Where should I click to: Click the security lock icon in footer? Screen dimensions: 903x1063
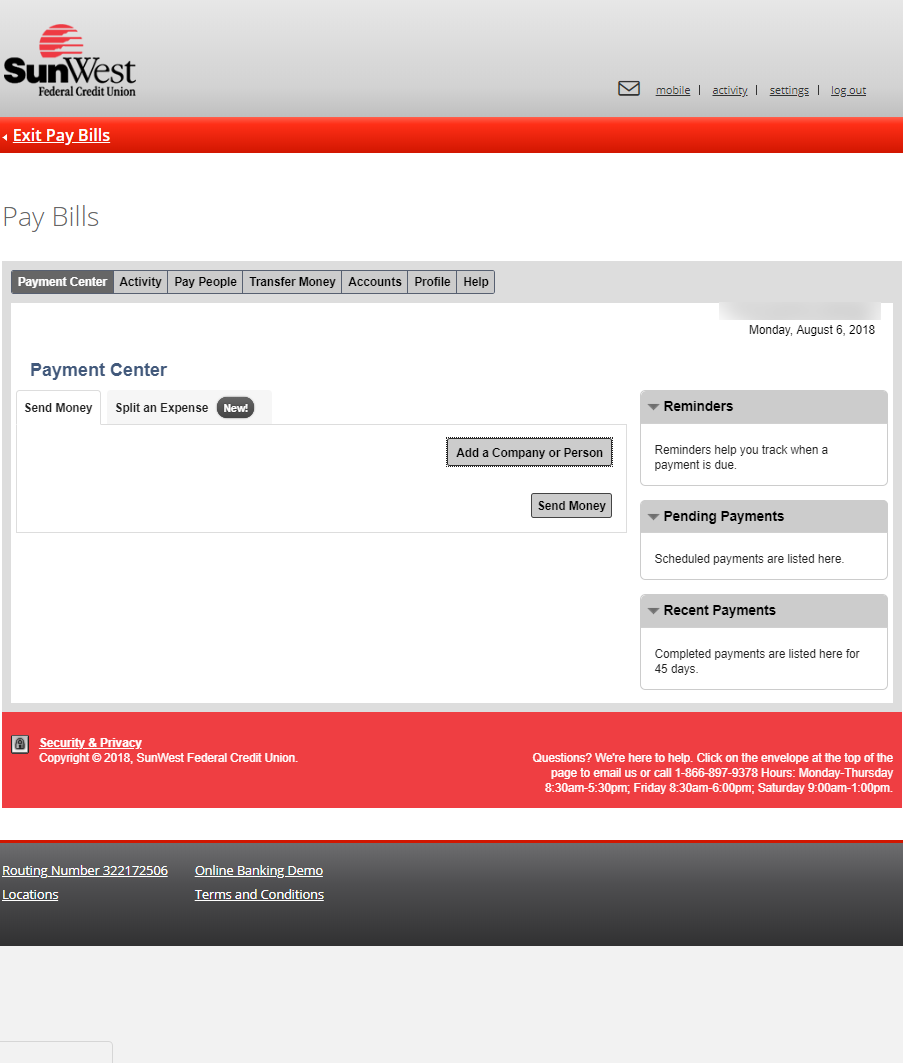pos(20,744)
